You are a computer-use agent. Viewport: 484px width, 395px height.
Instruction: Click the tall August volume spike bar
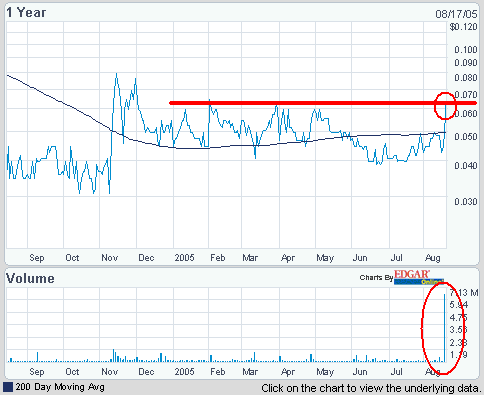tap(444, 328)
